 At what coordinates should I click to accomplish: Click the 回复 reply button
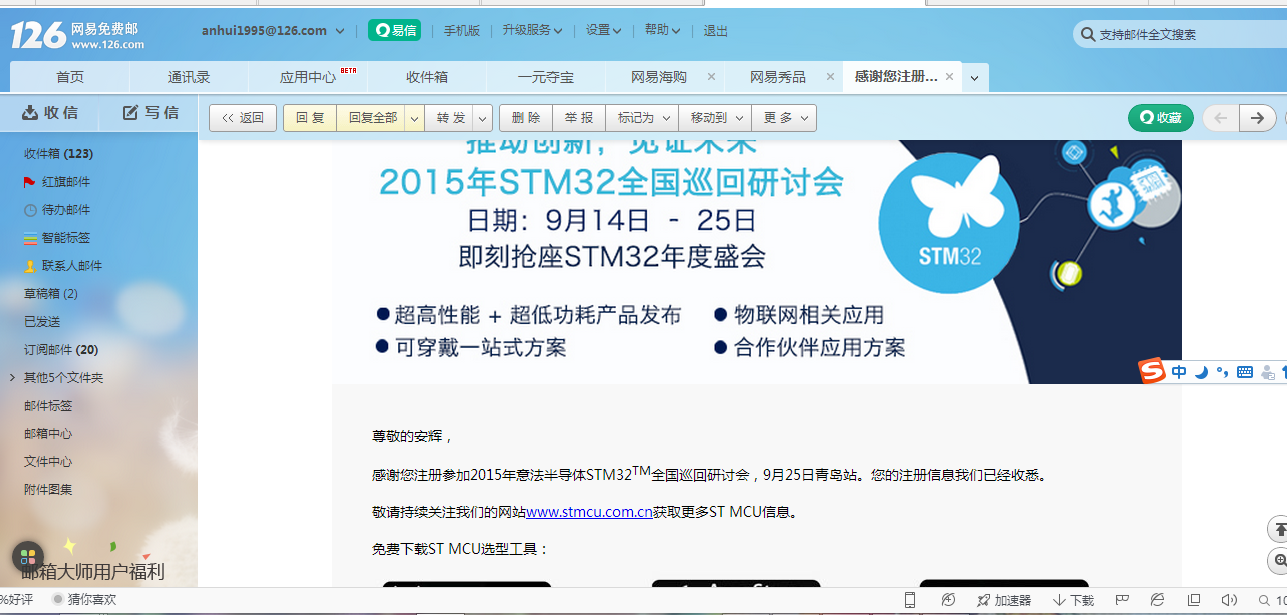coord(310,118)
